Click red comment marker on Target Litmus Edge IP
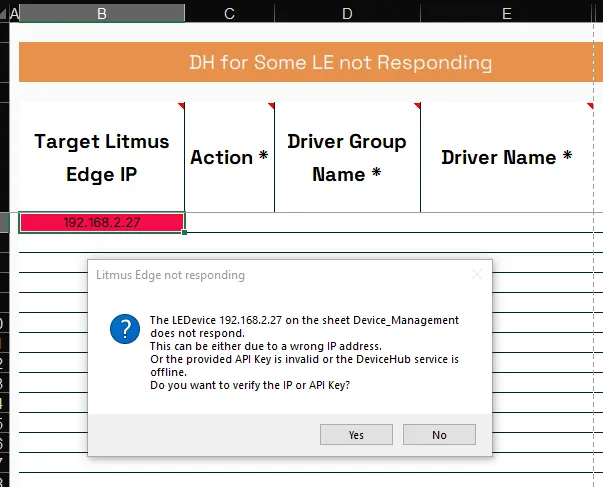The image size is (603, 487). tap(182, 105)
